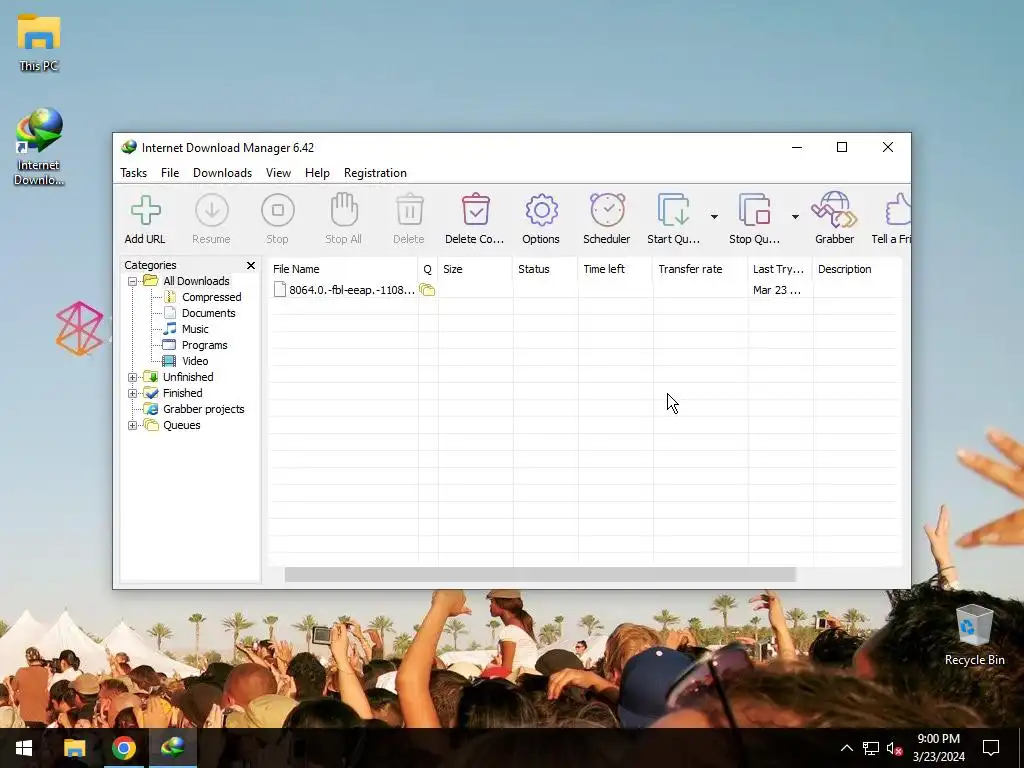Collapse the All Downloads tree node
Viewport: 1024px width, 768px height.
tap(133, 281)
